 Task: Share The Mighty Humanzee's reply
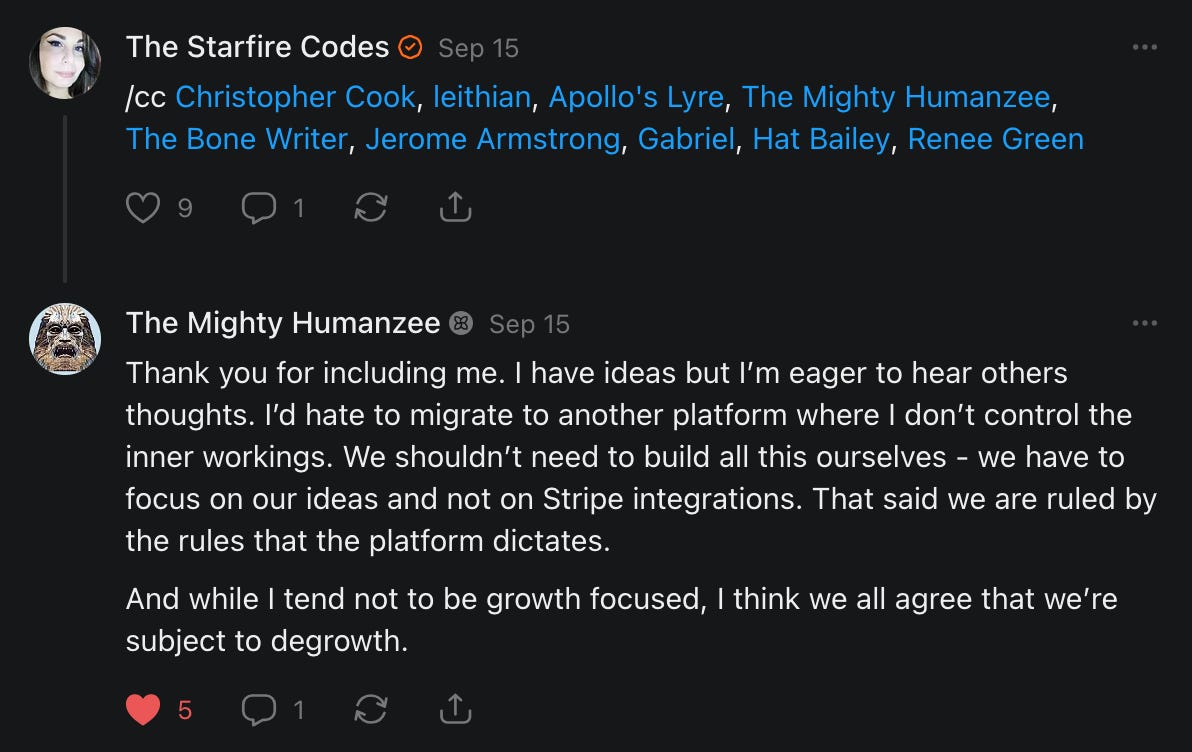(x=455, y=709)
